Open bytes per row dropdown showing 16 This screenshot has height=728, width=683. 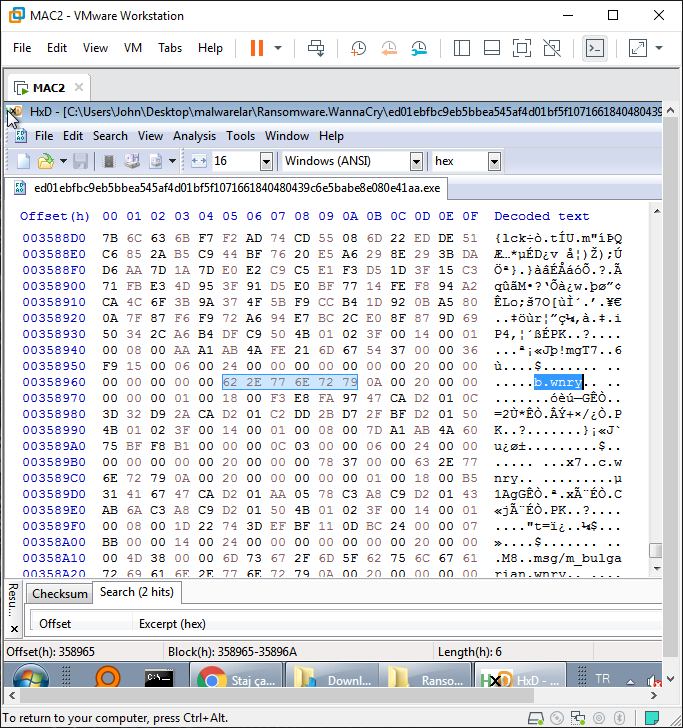[266, 162]
